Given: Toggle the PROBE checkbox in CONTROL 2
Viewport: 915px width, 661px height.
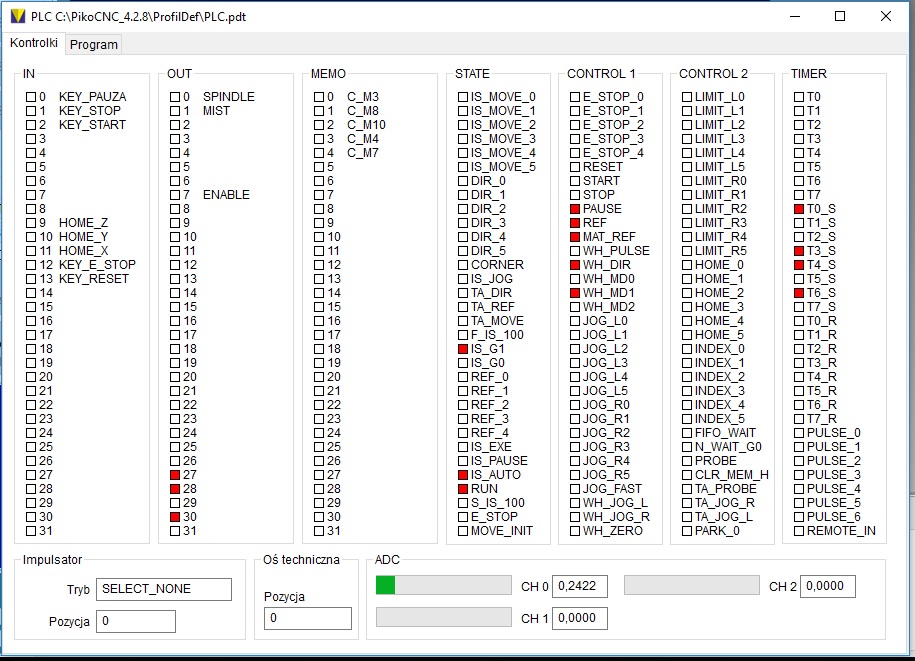Looking at the screenshot, I should [687, 461].
